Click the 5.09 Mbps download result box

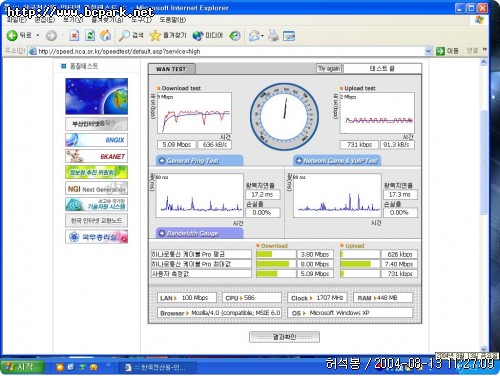[176, 145]
